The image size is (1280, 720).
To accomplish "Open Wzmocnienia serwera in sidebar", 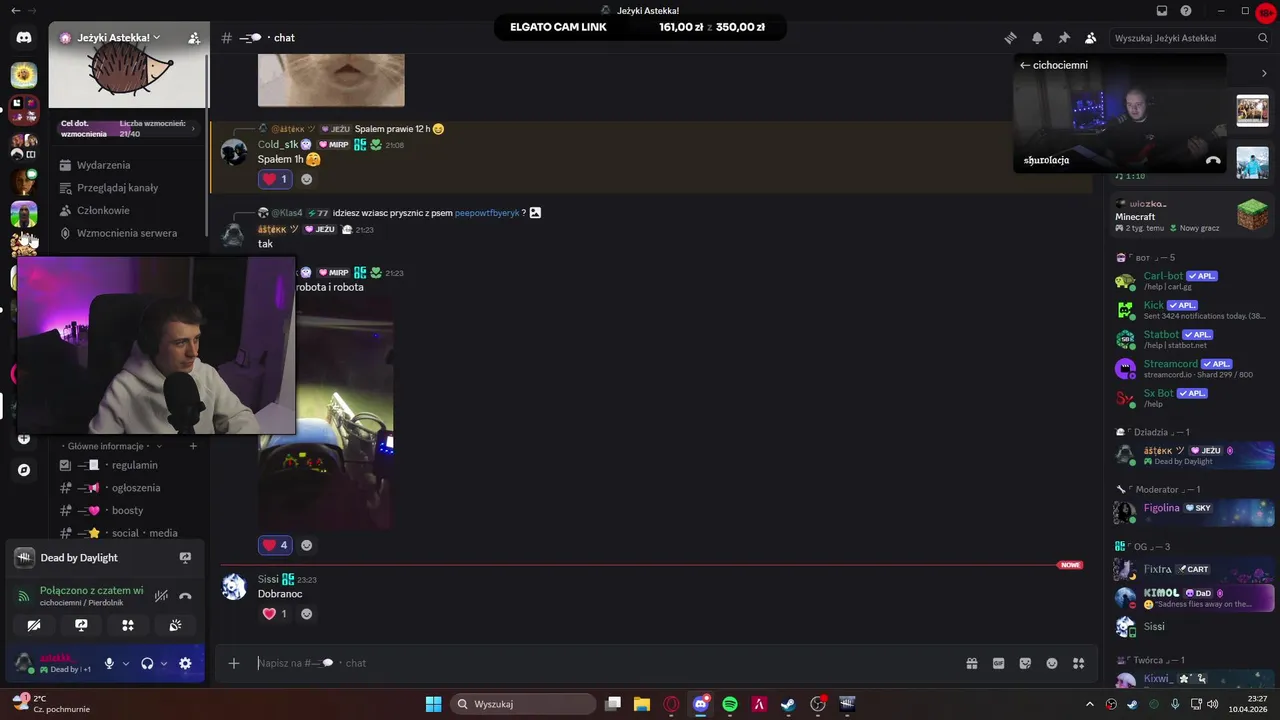I will (x=128, y=233).
